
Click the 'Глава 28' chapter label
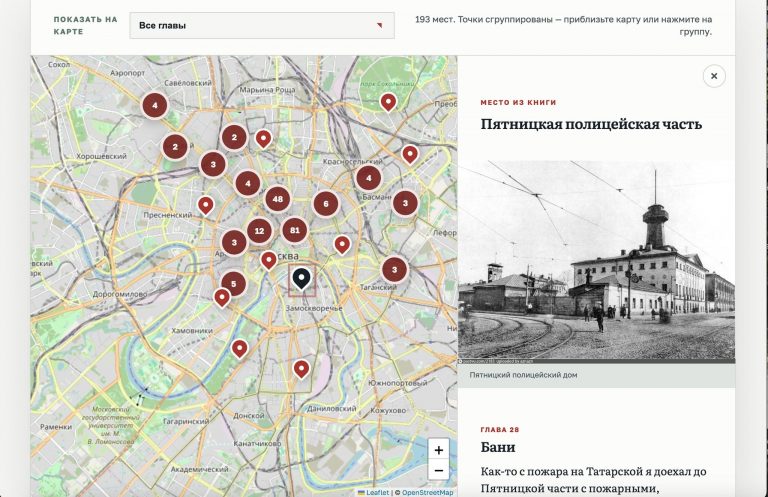click(500, 430)
